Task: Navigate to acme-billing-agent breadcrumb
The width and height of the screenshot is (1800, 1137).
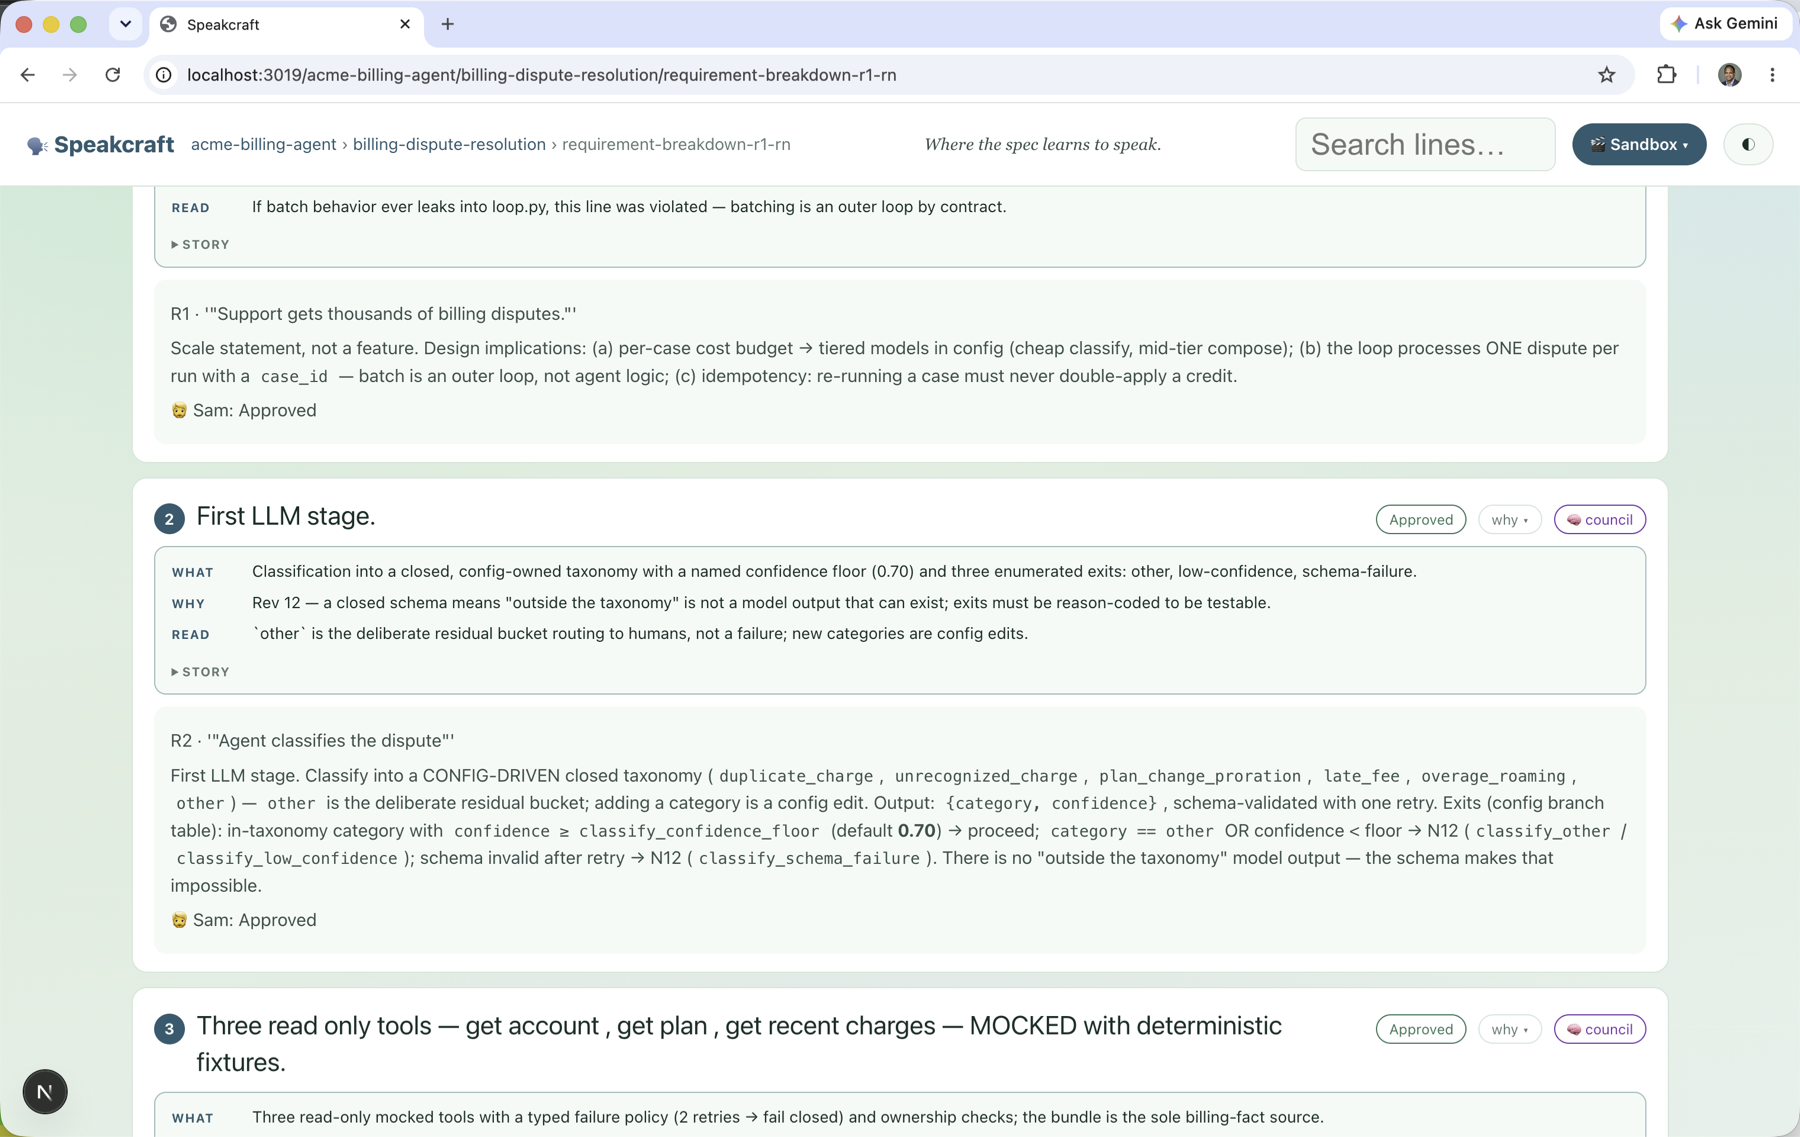Action: 264,145
